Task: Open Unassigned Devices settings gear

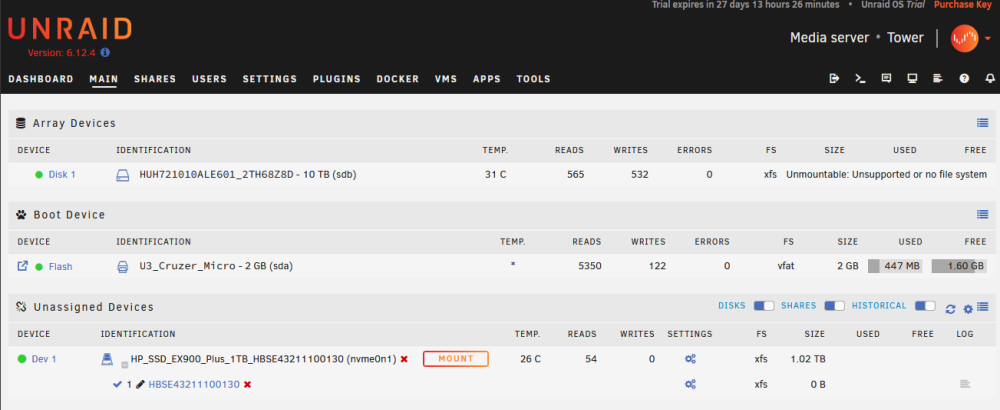Action: tap(968, 309)
